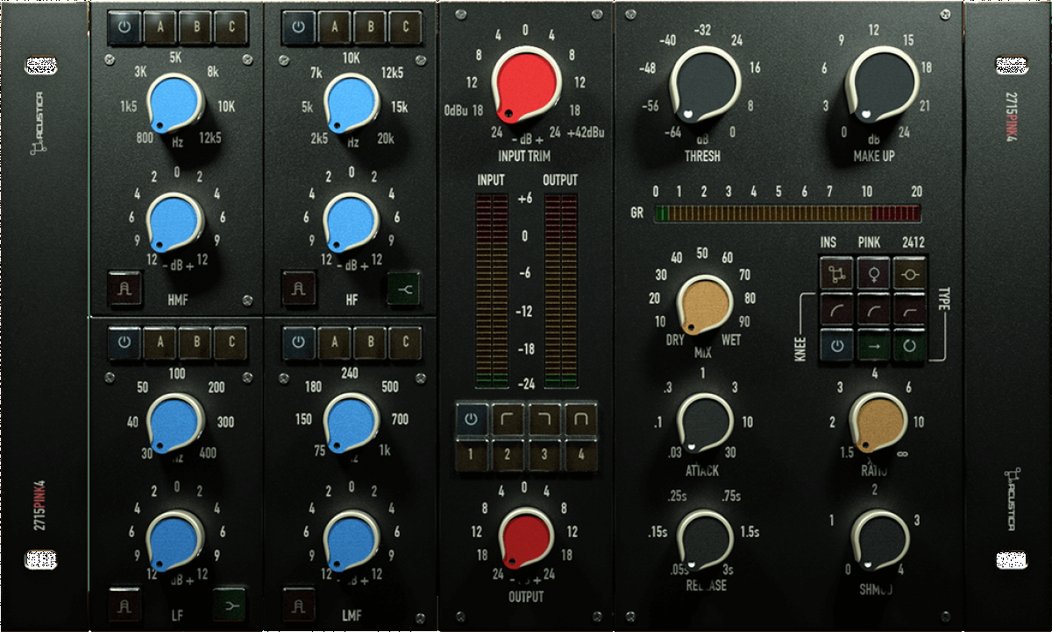Screen dimensions: 1052x632
Task: Click the INS sidechain routing icon
Action: (x=837, y=272)
